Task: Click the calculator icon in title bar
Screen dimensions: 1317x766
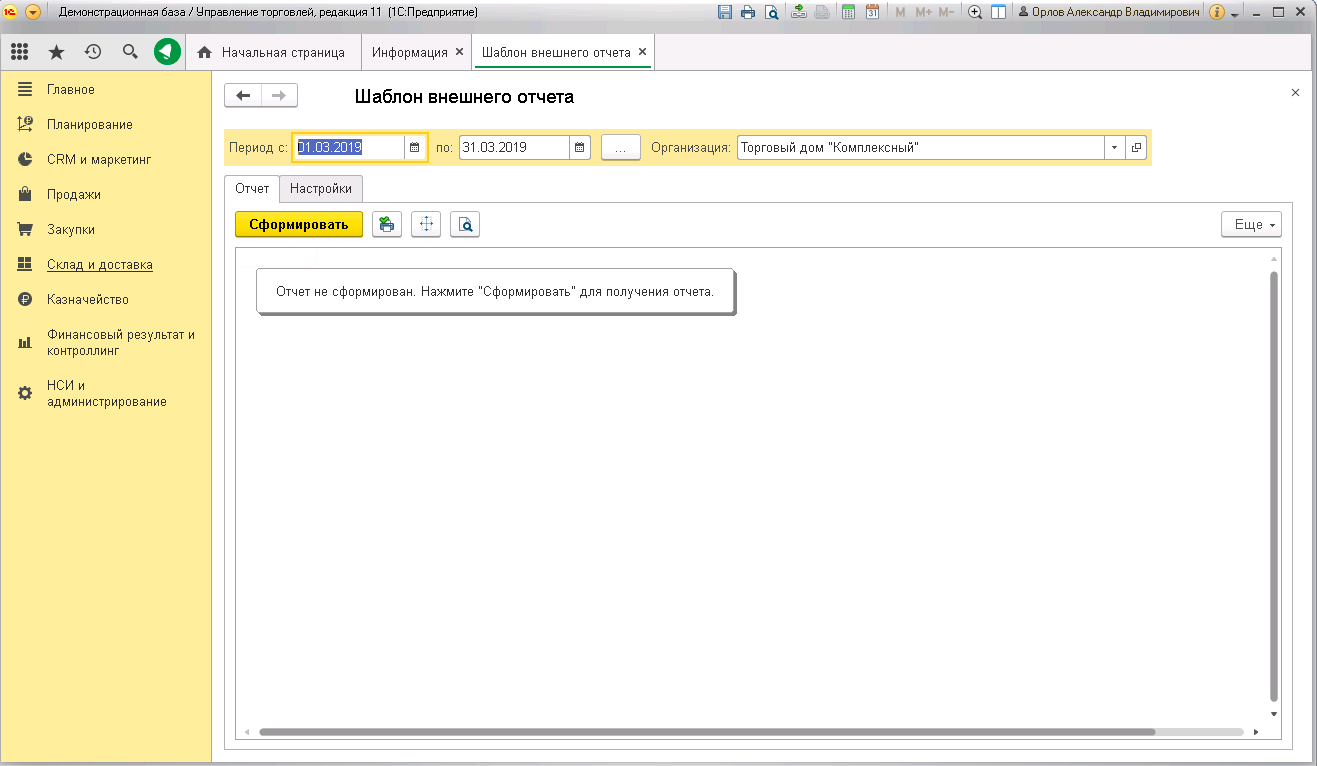Action: 849,12
